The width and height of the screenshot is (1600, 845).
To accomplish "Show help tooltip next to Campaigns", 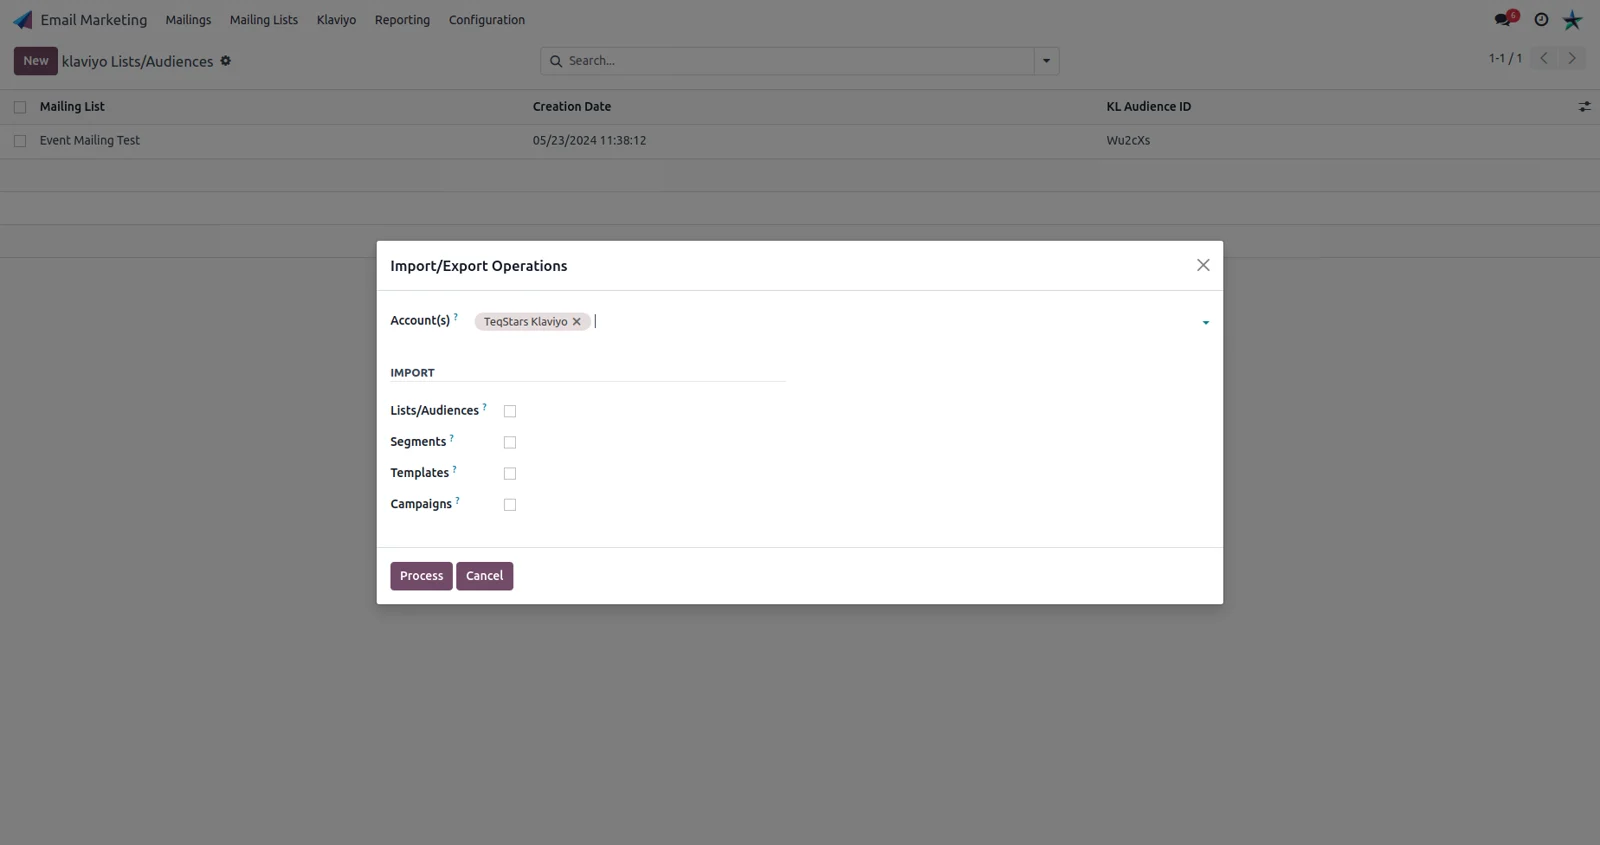I will (458, 500).
